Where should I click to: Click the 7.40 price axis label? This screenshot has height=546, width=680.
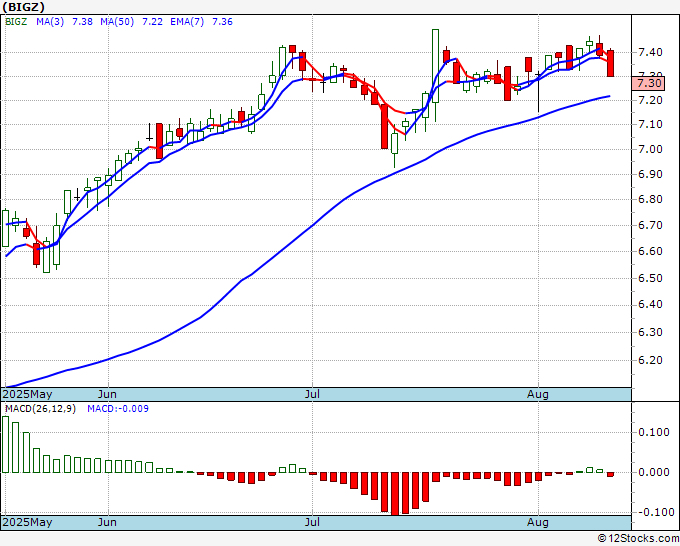tap(650, 52)
